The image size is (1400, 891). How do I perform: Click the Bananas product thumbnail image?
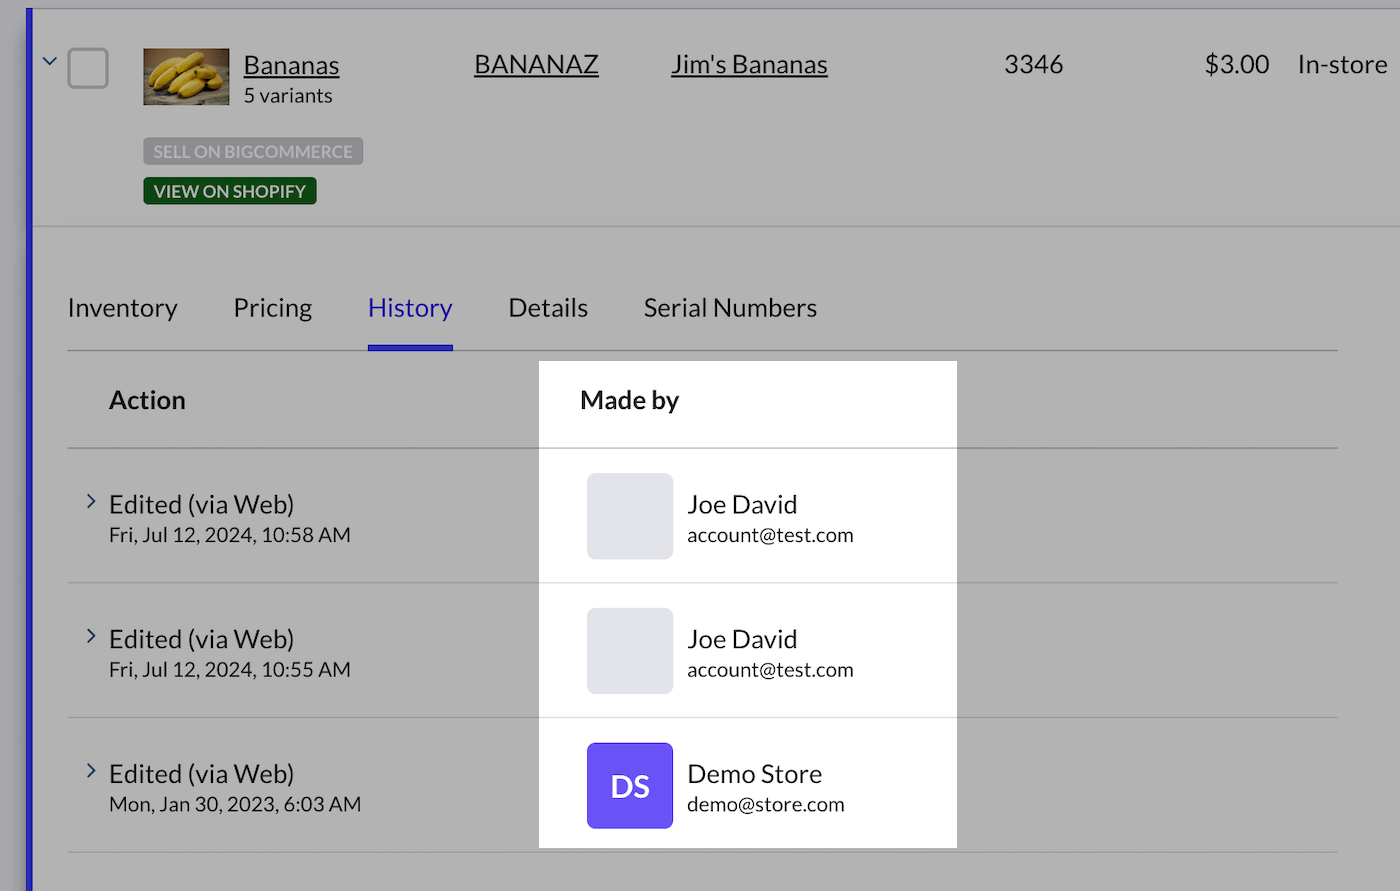[x=186, y=77]
